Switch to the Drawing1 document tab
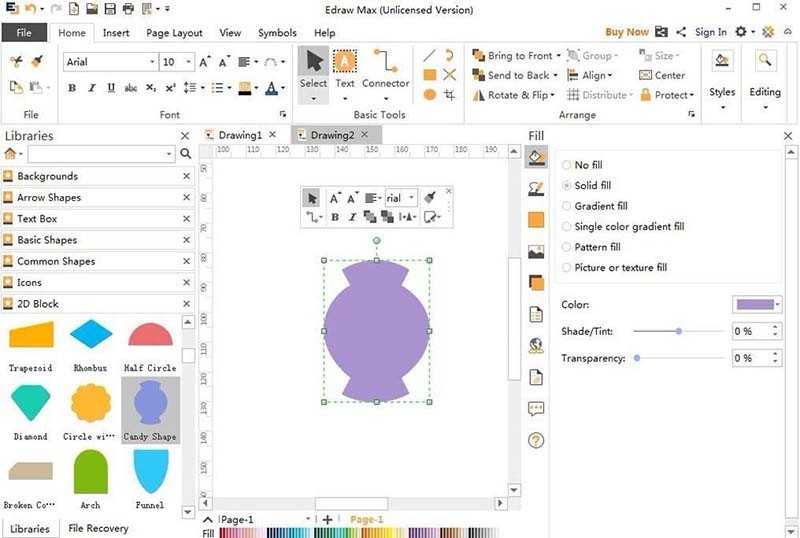This screenshot has width=800, height=538. point(240,135)
